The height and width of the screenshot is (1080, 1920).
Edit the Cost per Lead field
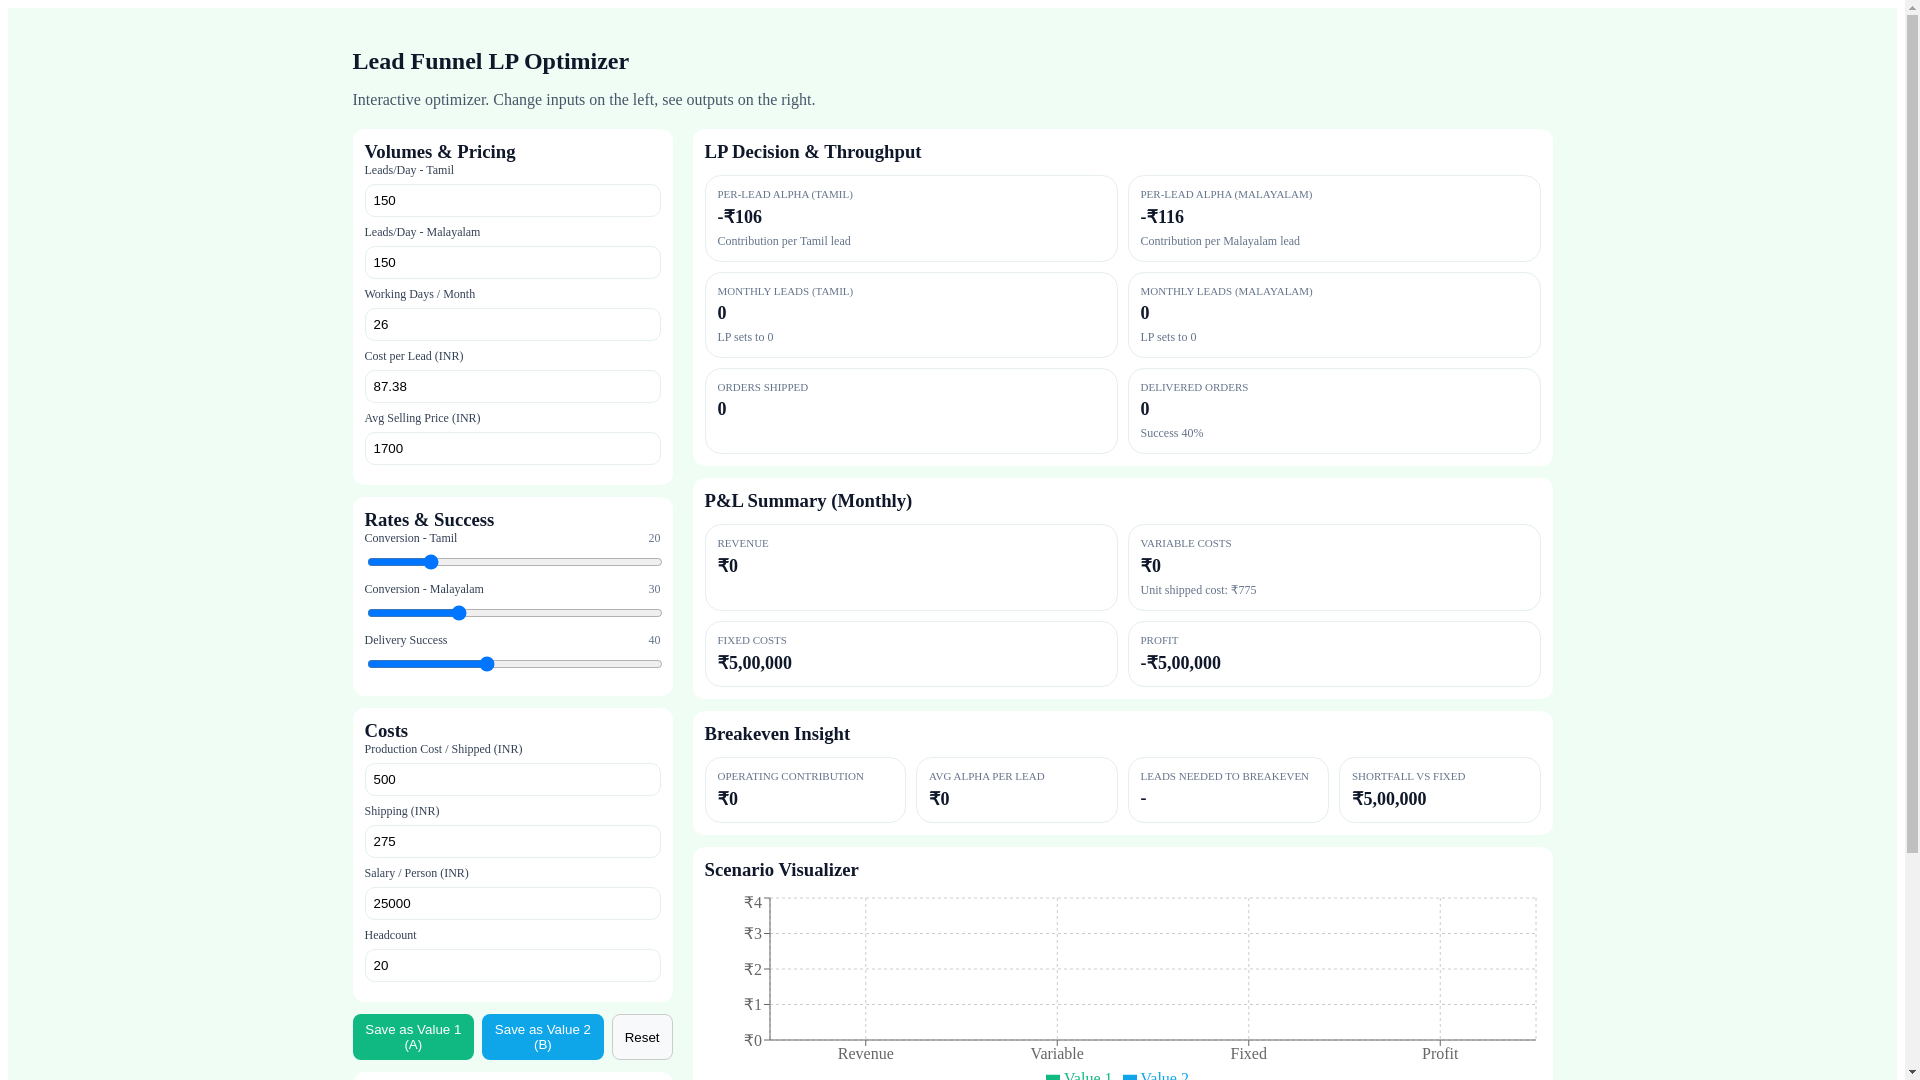pyautogui.click(x=512, y=386)
